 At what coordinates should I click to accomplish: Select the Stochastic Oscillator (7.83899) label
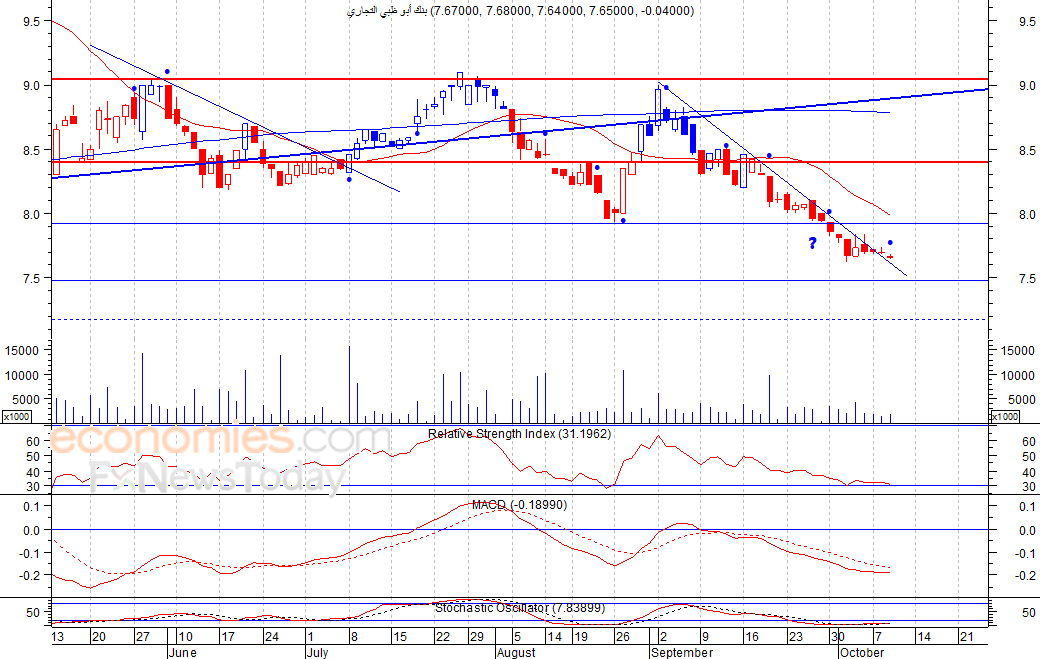(x=520, y=607)
